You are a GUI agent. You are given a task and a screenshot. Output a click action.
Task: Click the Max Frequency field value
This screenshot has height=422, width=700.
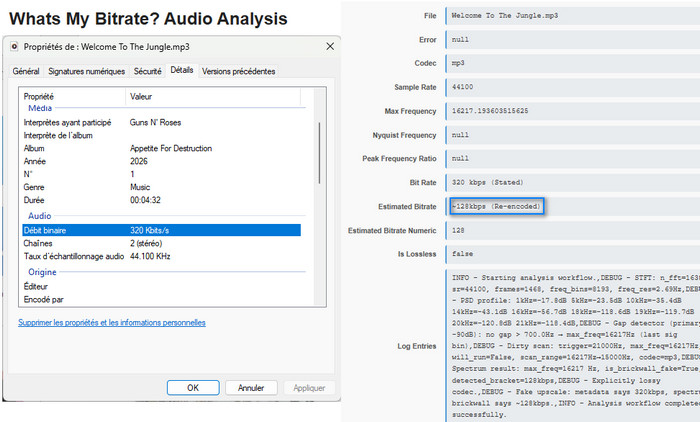pyautogui.click(x=573, y=111)
